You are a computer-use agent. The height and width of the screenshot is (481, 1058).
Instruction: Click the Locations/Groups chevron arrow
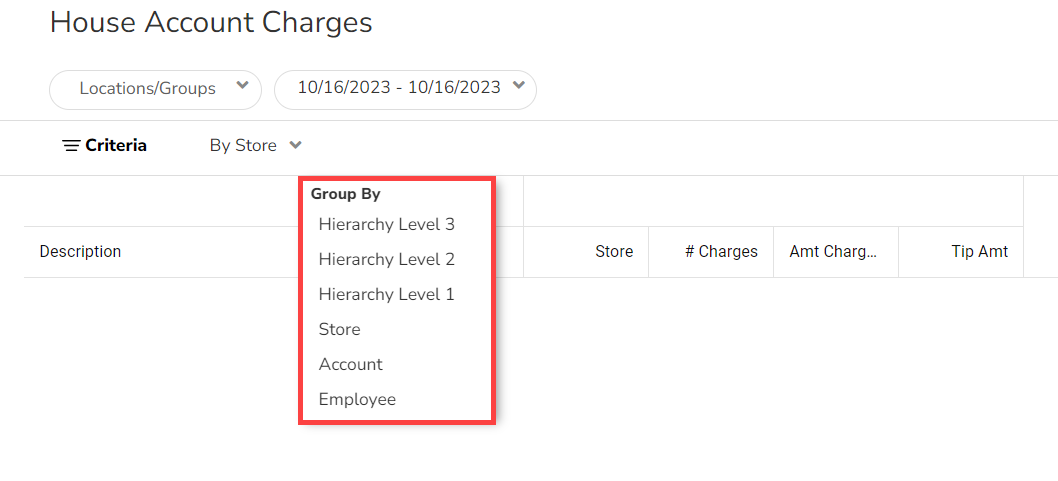pos(242,87)
